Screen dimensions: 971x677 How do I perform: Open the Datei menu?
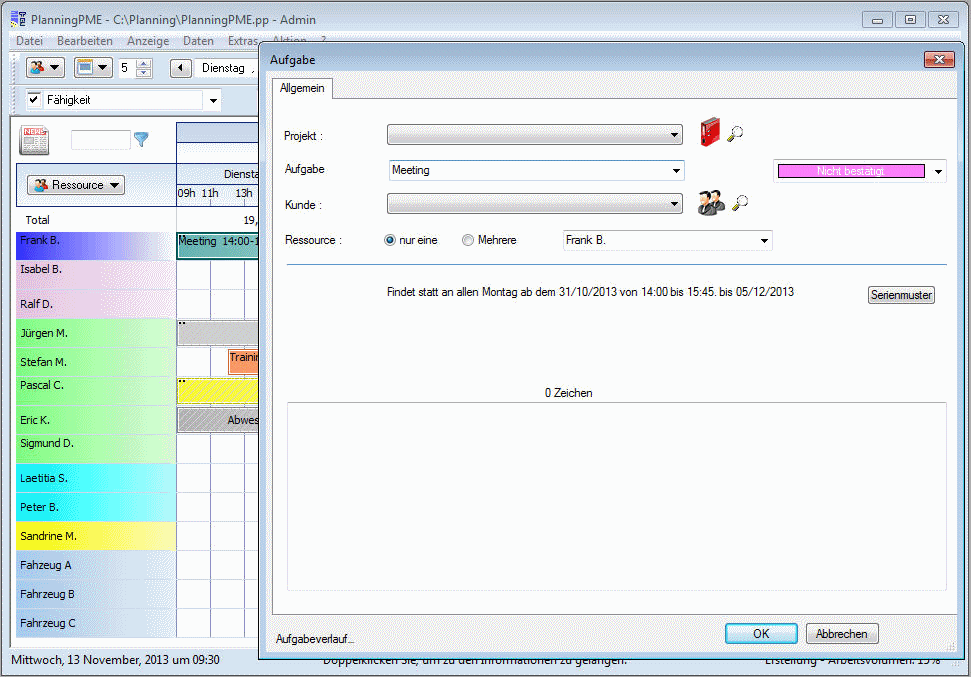coord(29,41)
